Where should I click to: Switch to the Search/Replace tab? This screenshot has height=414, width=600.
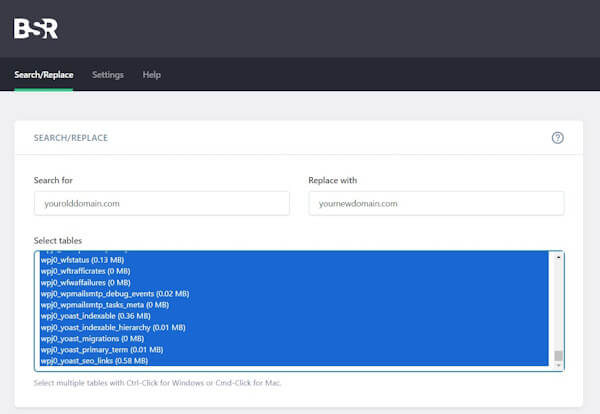click(x=44, y=75)
